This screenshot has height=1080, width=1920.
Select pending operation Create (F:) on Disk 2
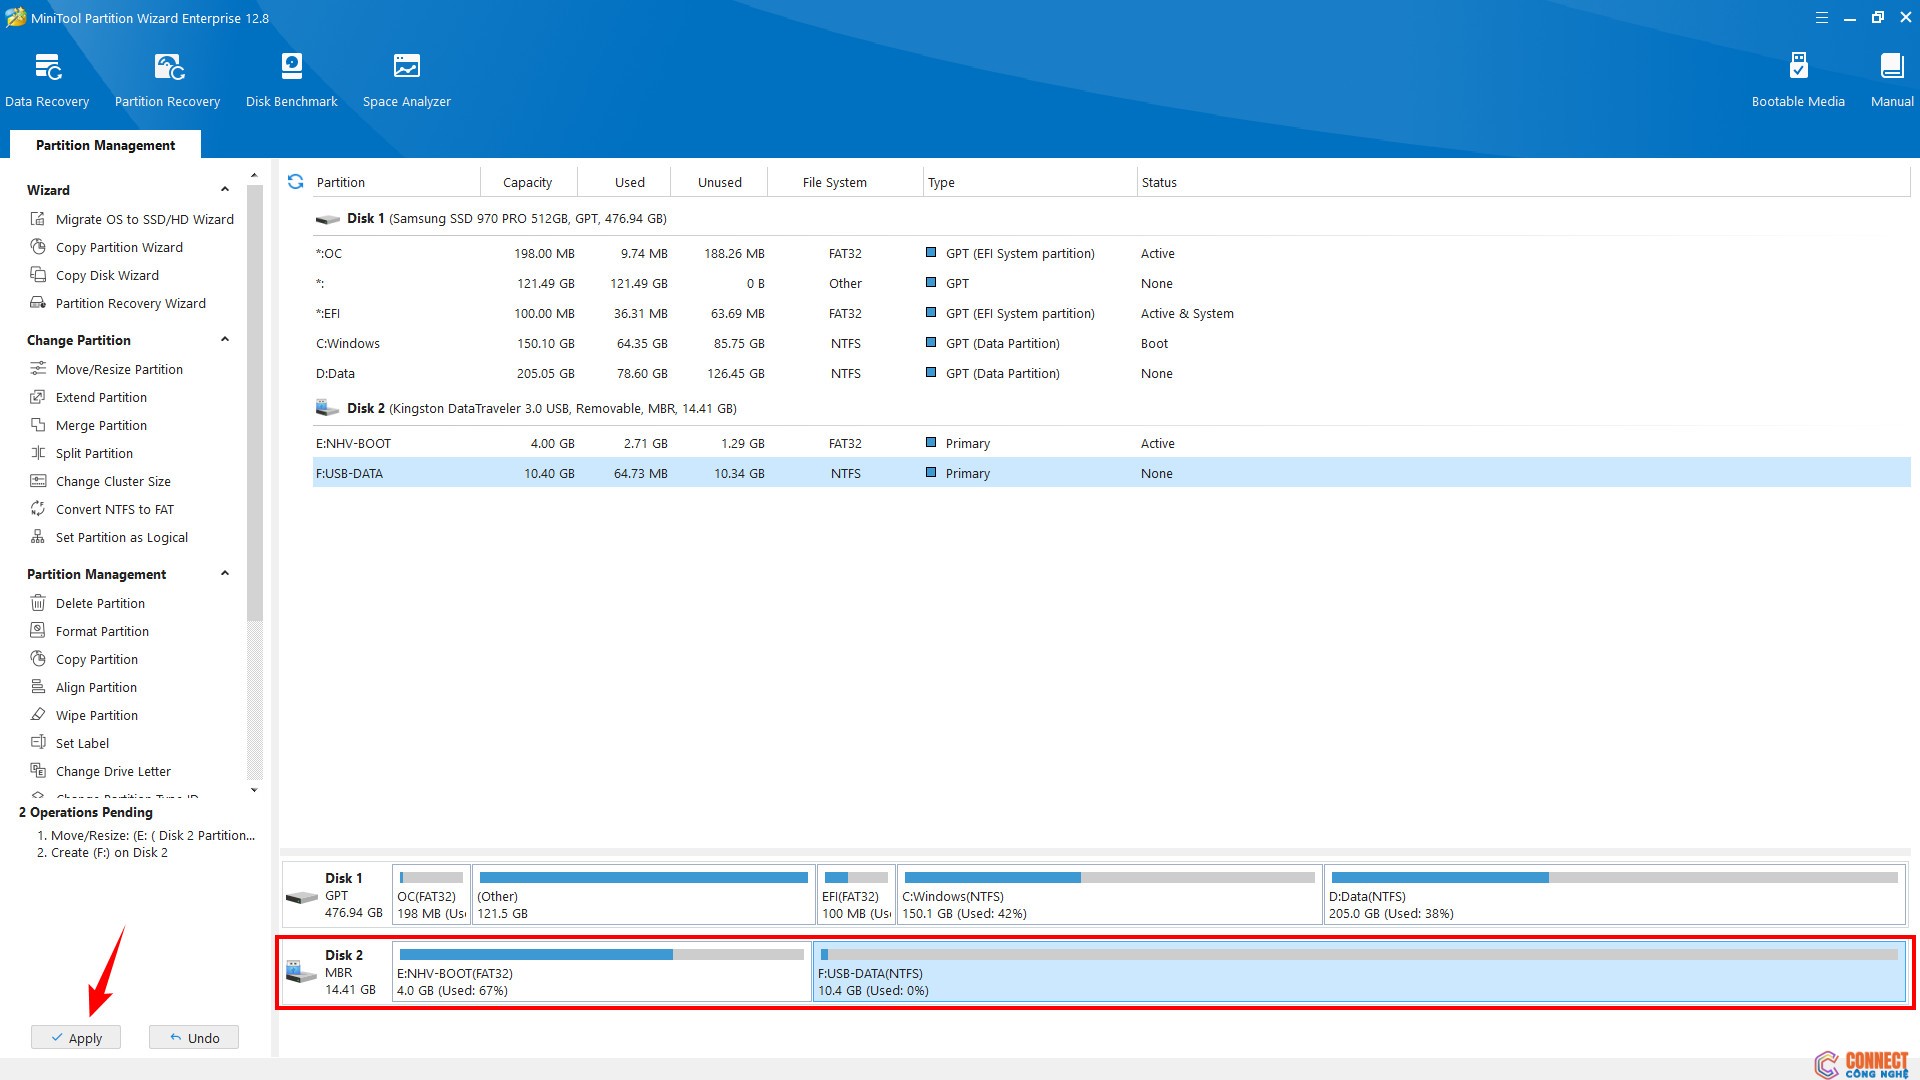point(102,853)
